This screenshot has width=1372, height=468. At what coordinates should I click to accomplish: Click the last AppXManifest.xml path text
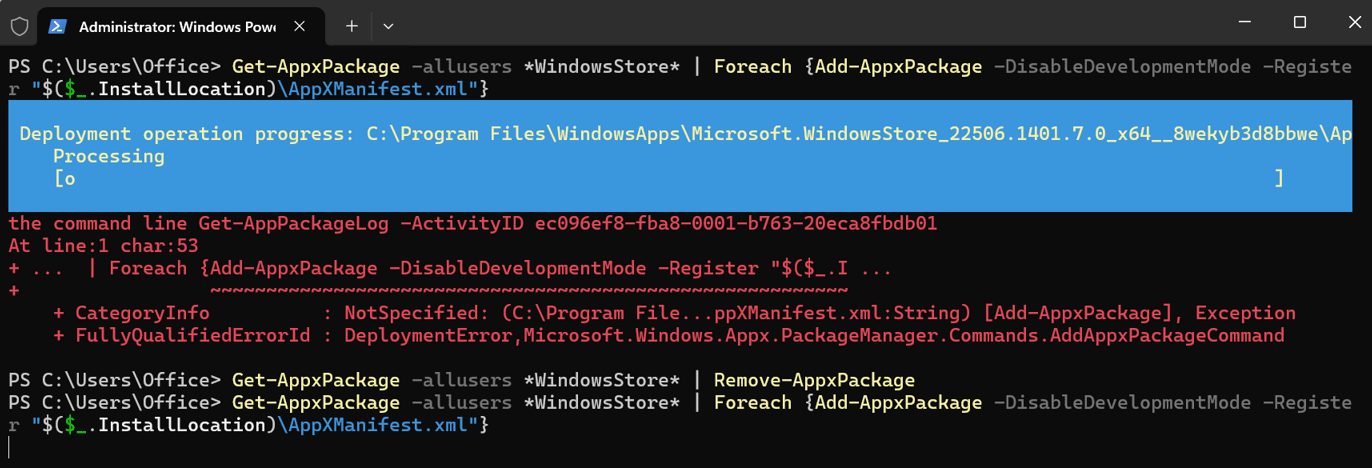pyautogui.click(x=377, y=425)
